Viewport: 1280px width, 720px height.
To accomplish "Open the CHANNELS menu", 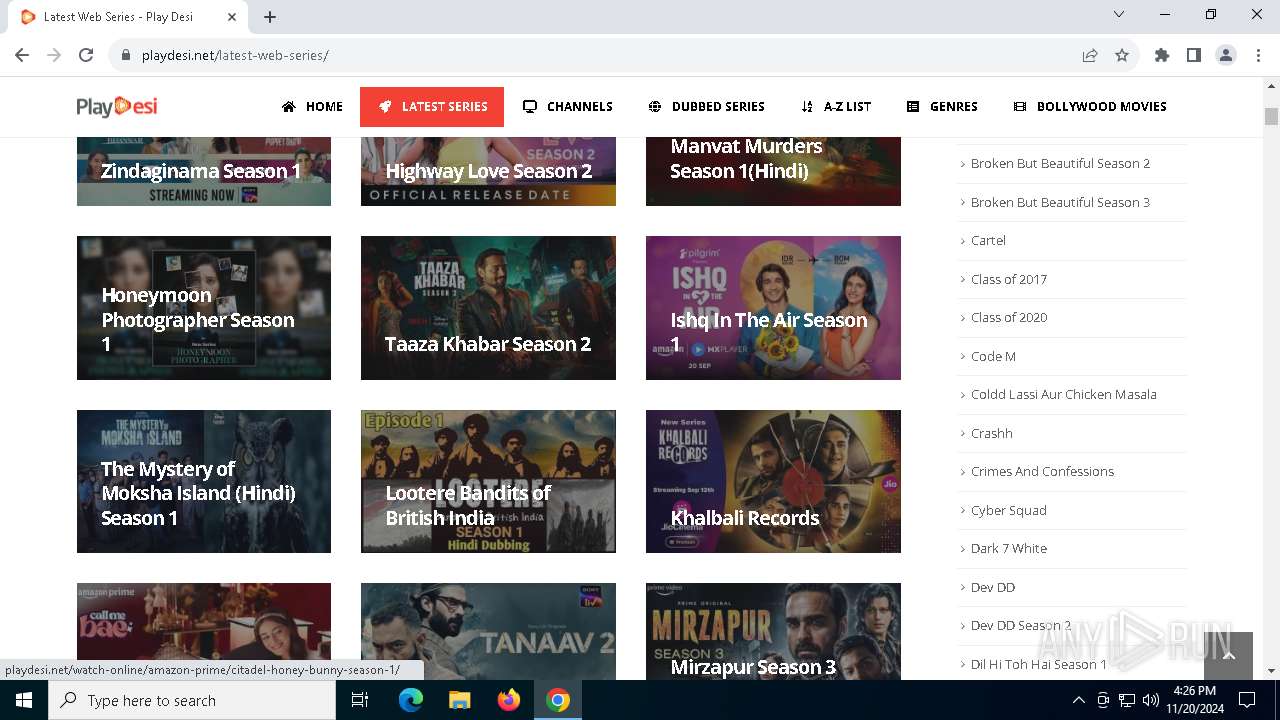I will pyautogui.click(x=568, y=106).
